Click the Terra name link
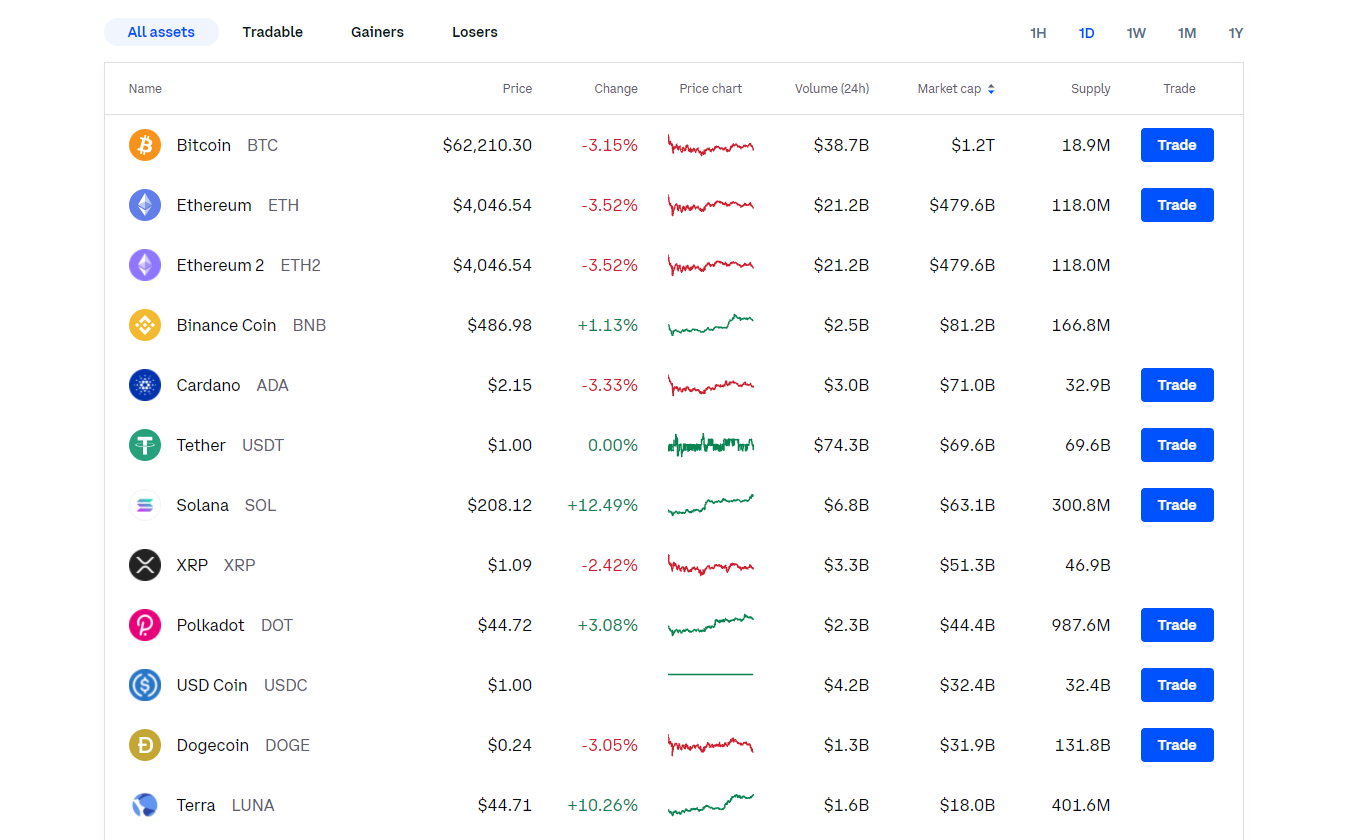This screenshot has width=1345, height=840. click(196, 805)
